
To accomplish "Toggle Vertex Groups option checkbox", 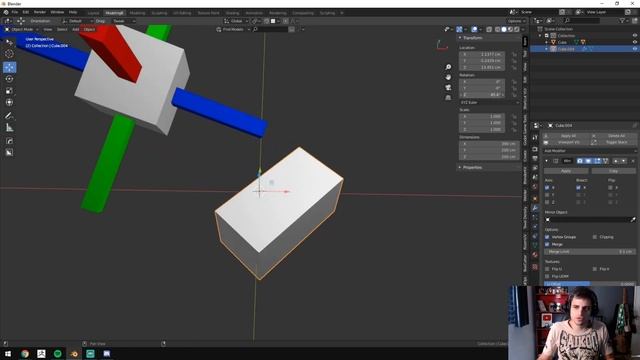I will [547, 237].
